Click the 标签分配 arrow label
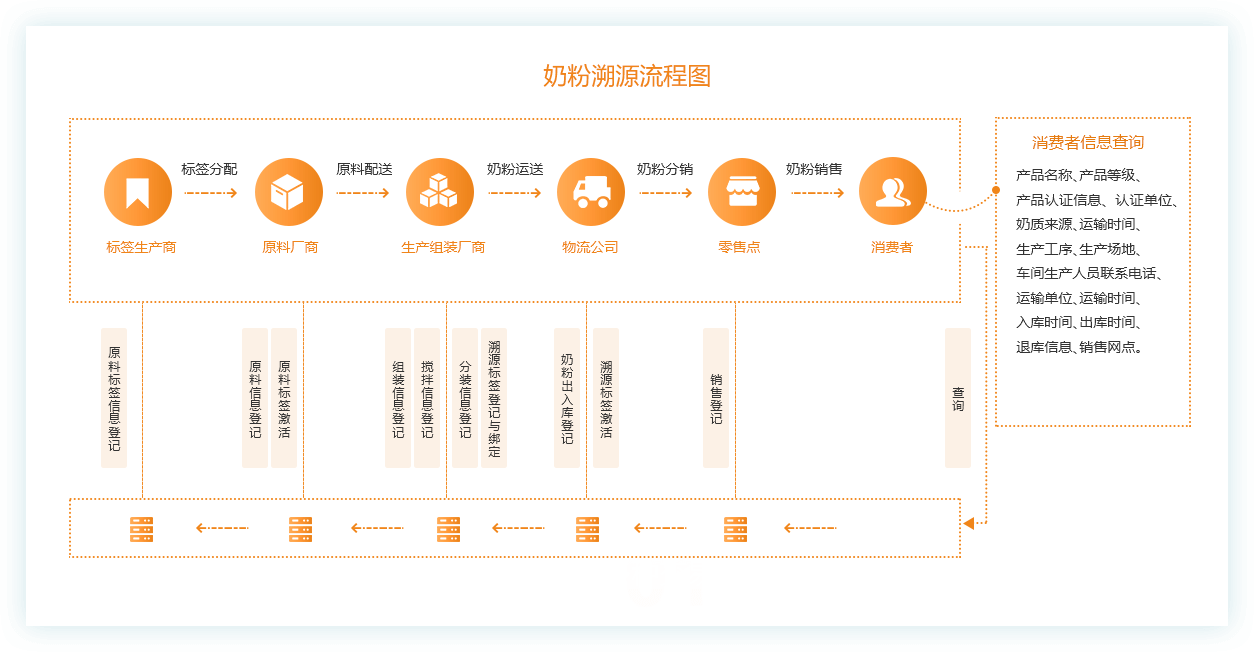Screen dimensions: 1254x652 [x=209, y=169]
